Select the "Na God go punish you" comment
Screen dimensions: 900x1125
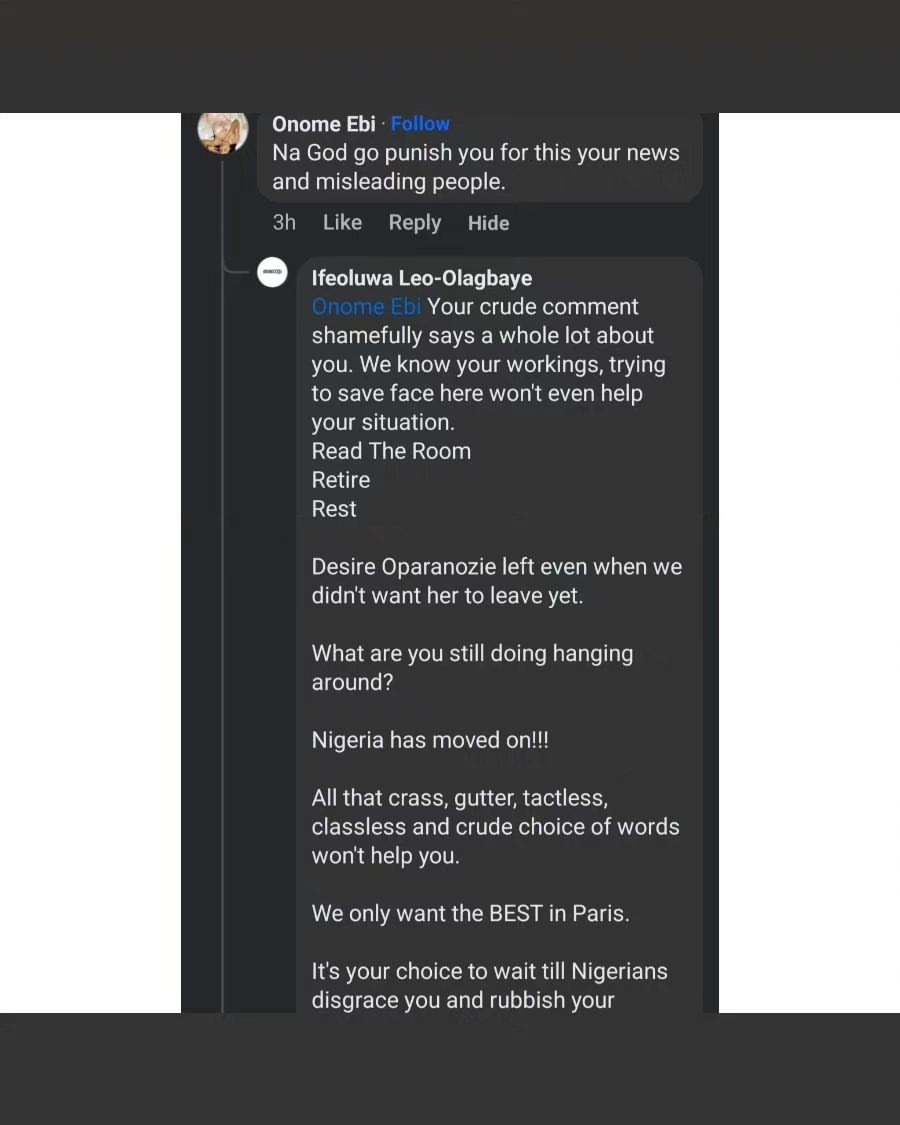(475, 167)
